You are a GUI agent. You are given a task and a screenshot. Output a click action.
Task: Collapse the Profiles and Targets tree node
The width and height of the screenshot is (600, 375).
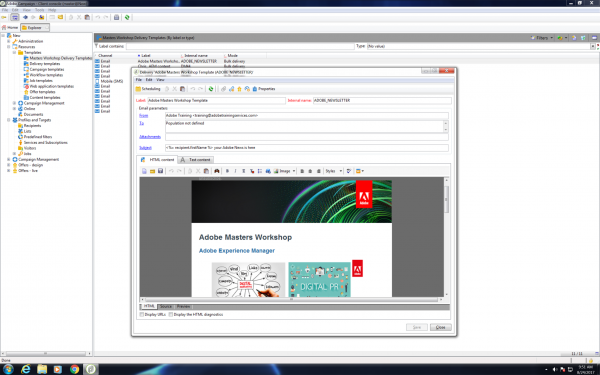(x=9, y=120)
